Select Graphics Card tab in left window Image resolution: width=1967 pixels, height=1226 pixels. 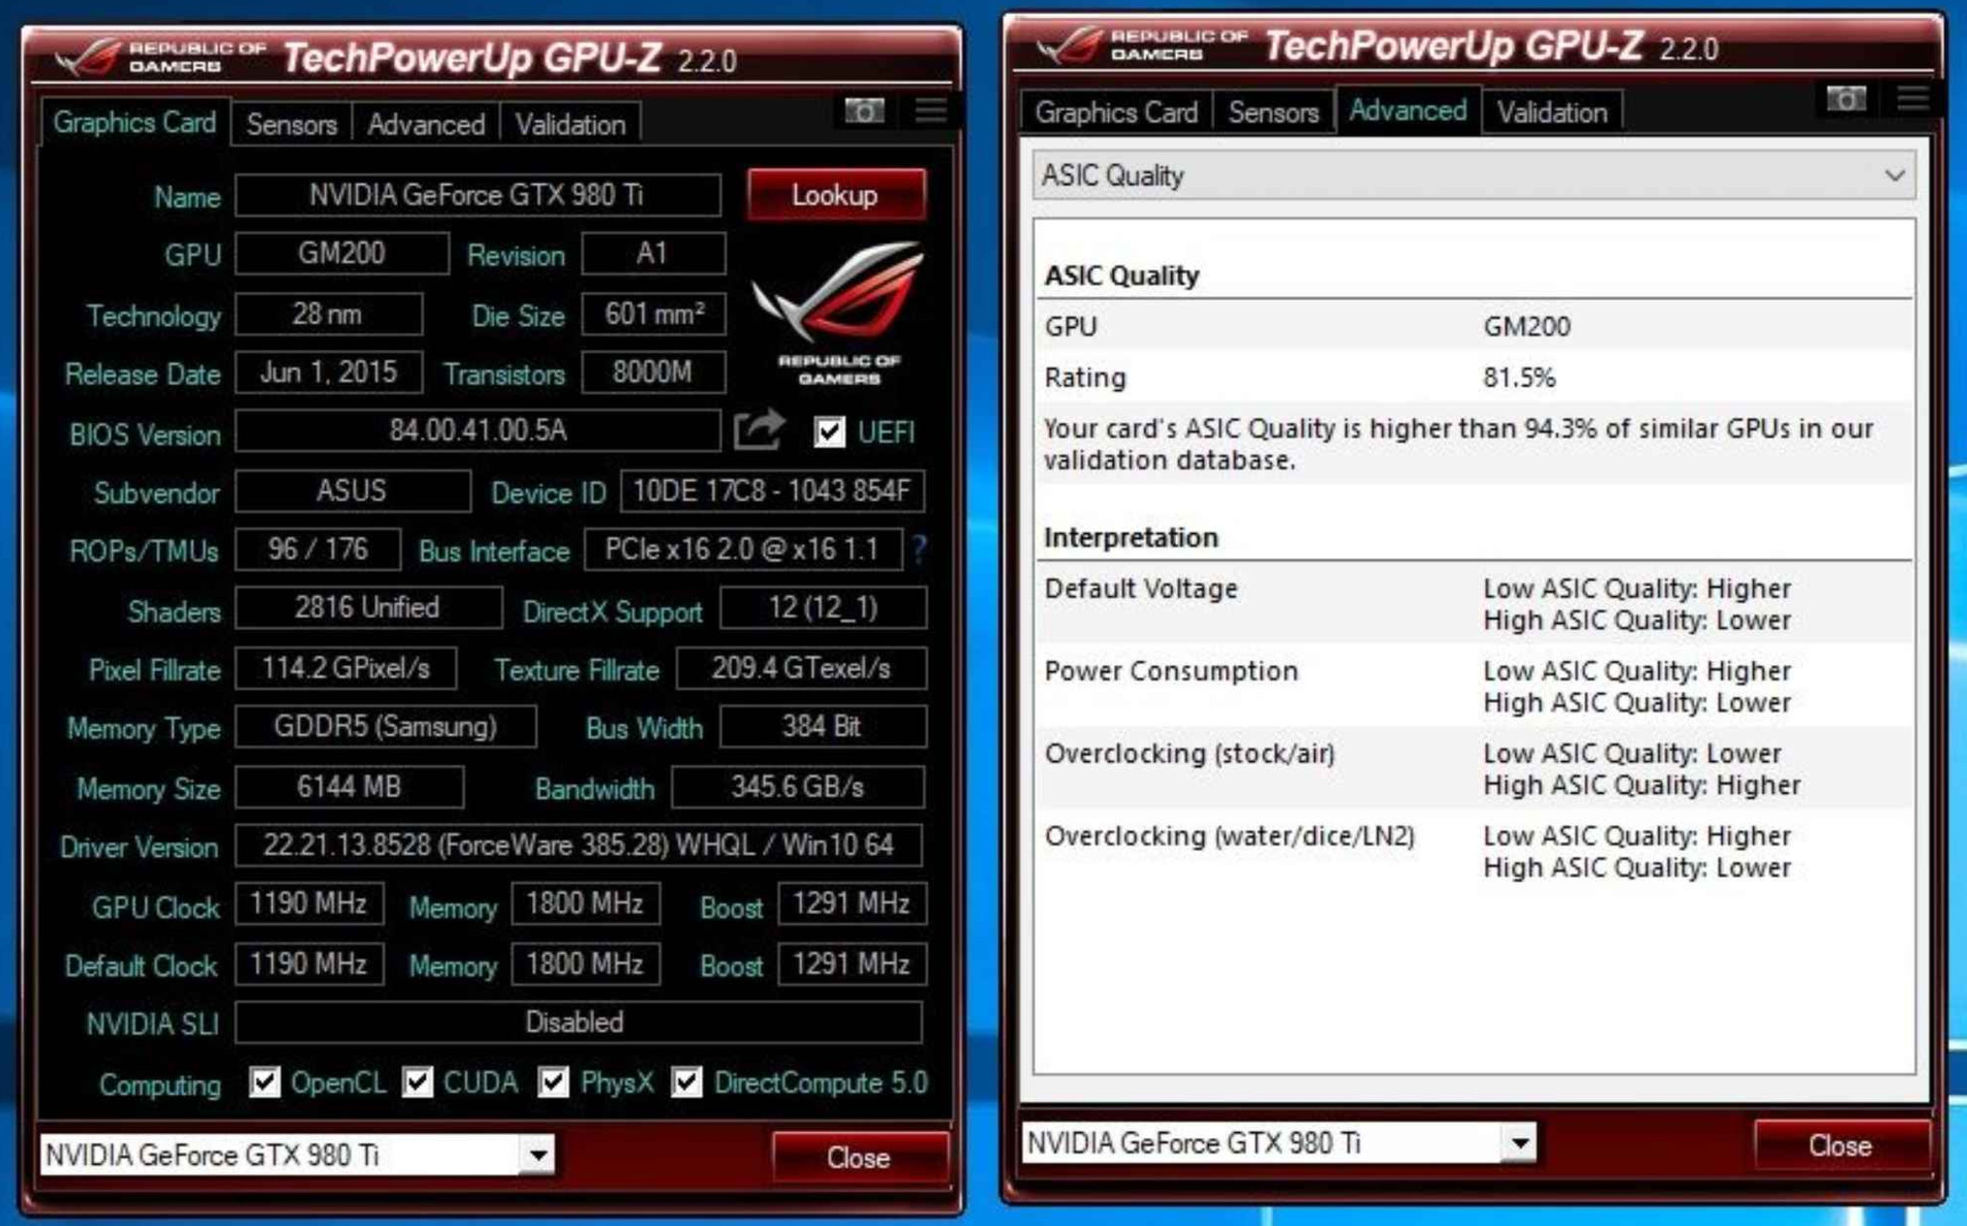point(135,123)
